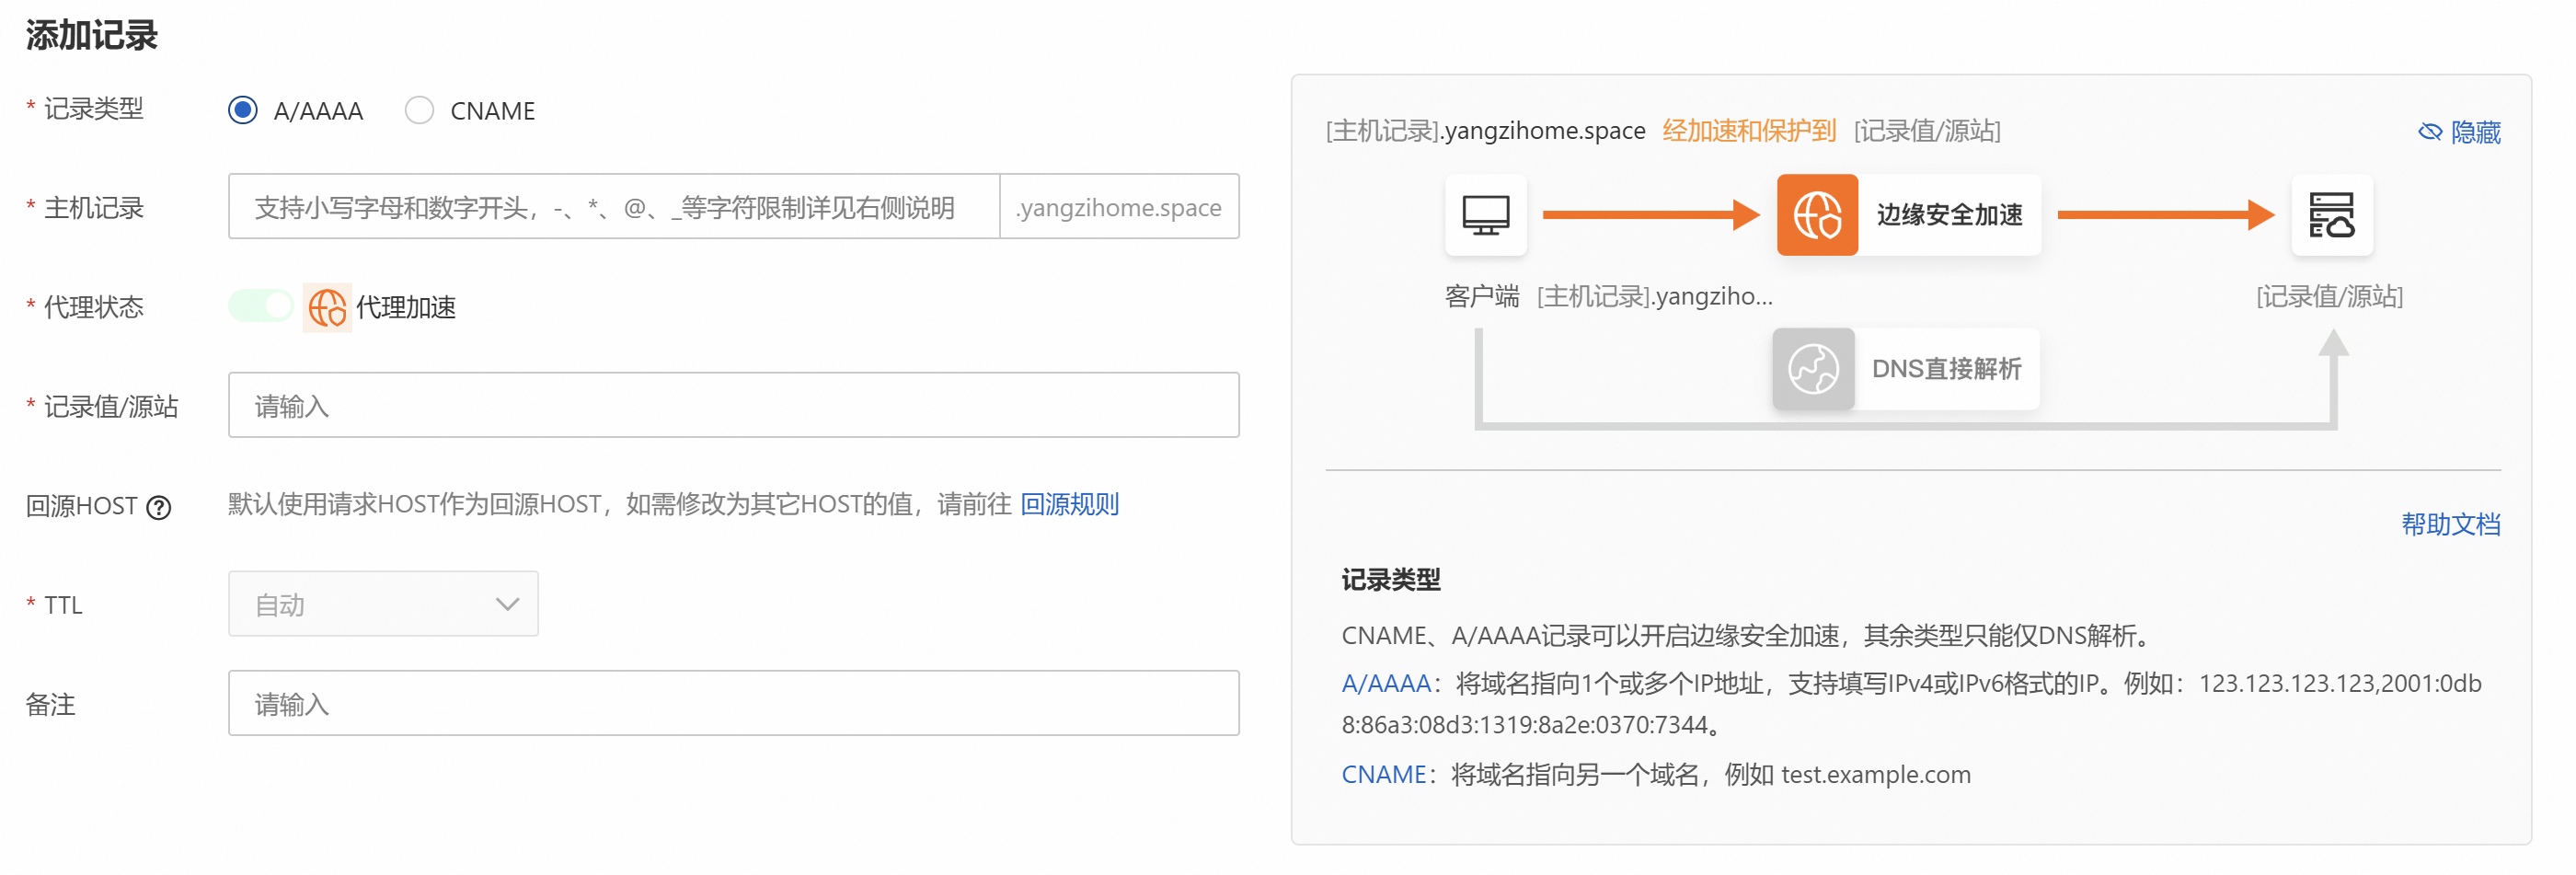2576x875 pixels.
Task: Select the A/AAAA record type
Action: [243, 110]
